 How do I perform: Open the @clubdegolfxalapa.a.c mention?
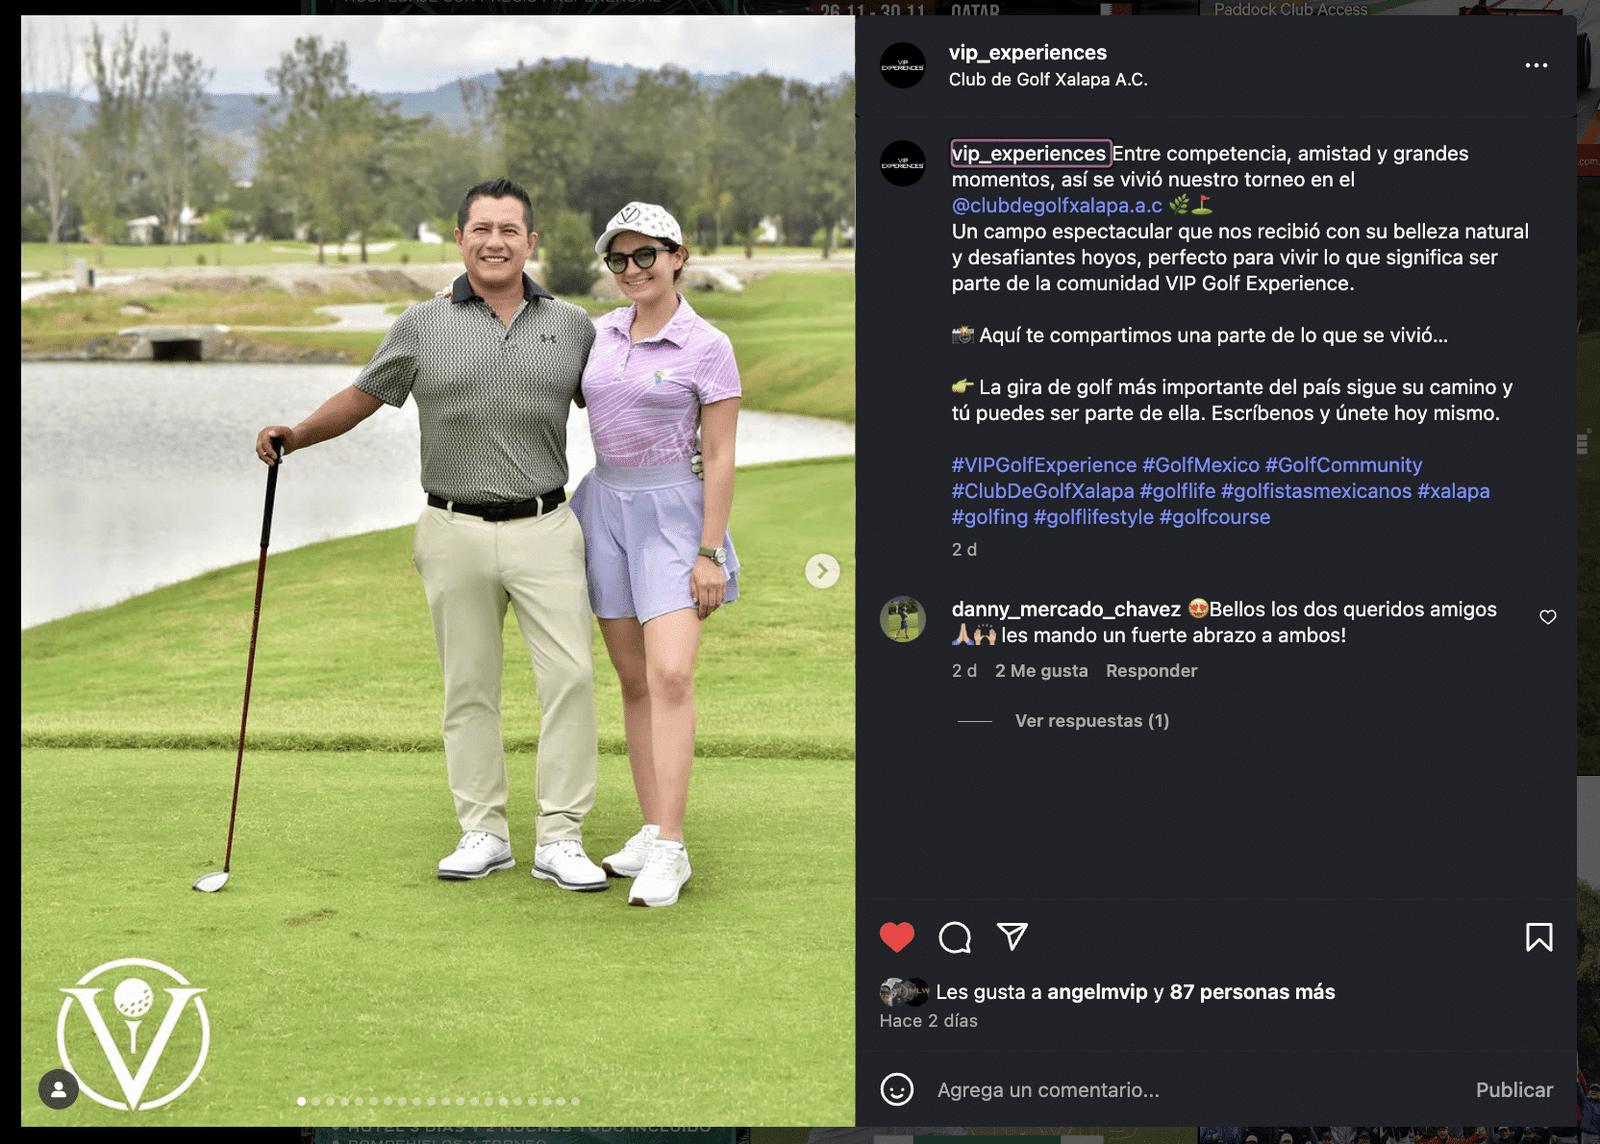tap(1056, 206)
